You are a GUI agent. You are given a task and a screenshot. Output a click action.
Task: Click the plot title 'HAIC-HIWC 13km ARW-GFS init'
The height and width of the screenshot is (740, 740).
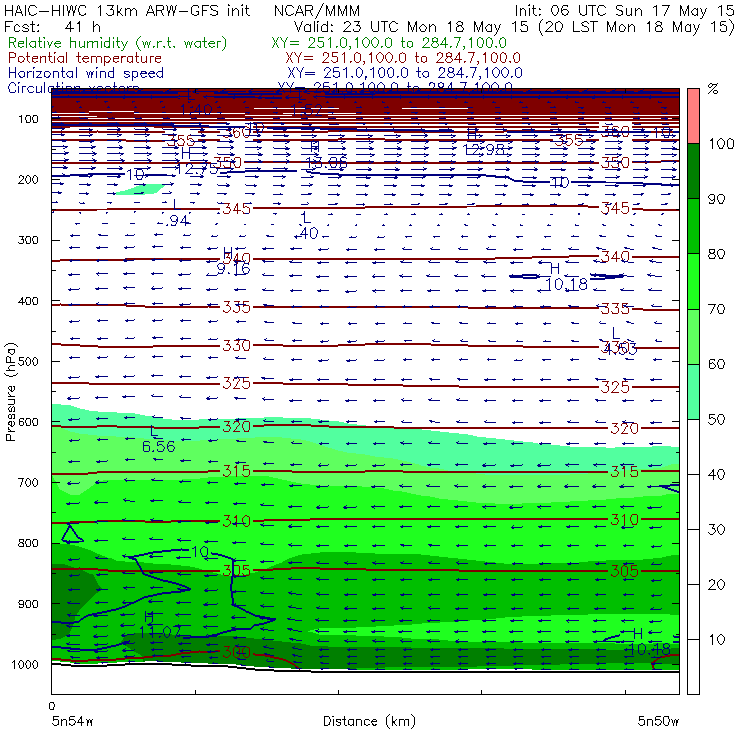point(127,11)
